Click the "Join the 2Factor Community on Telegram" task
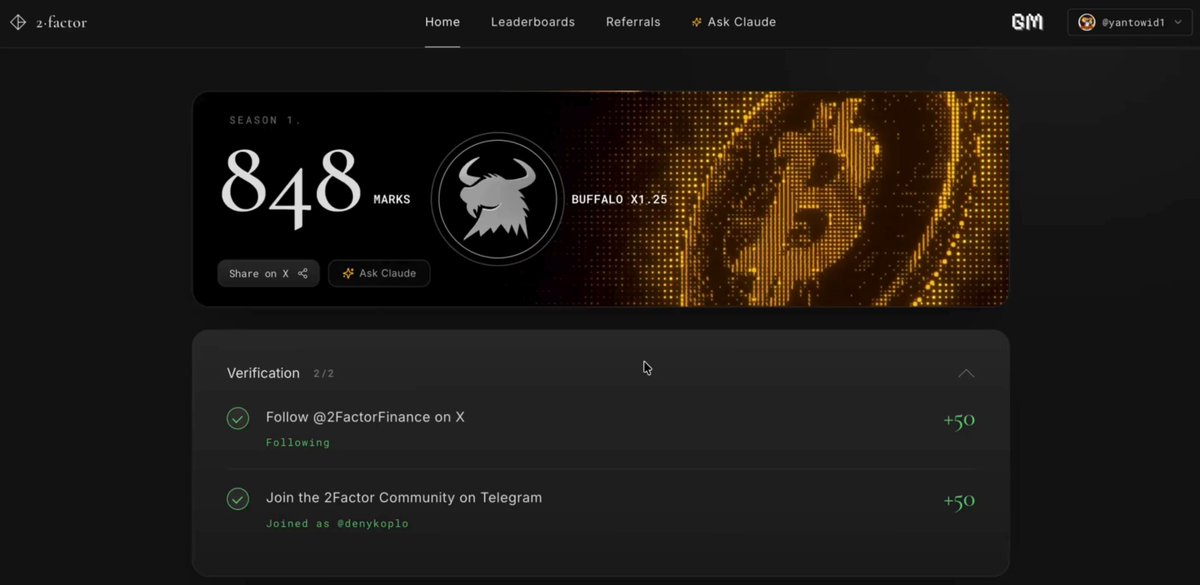The image size is (1200, 585). [x=404, y=497]
